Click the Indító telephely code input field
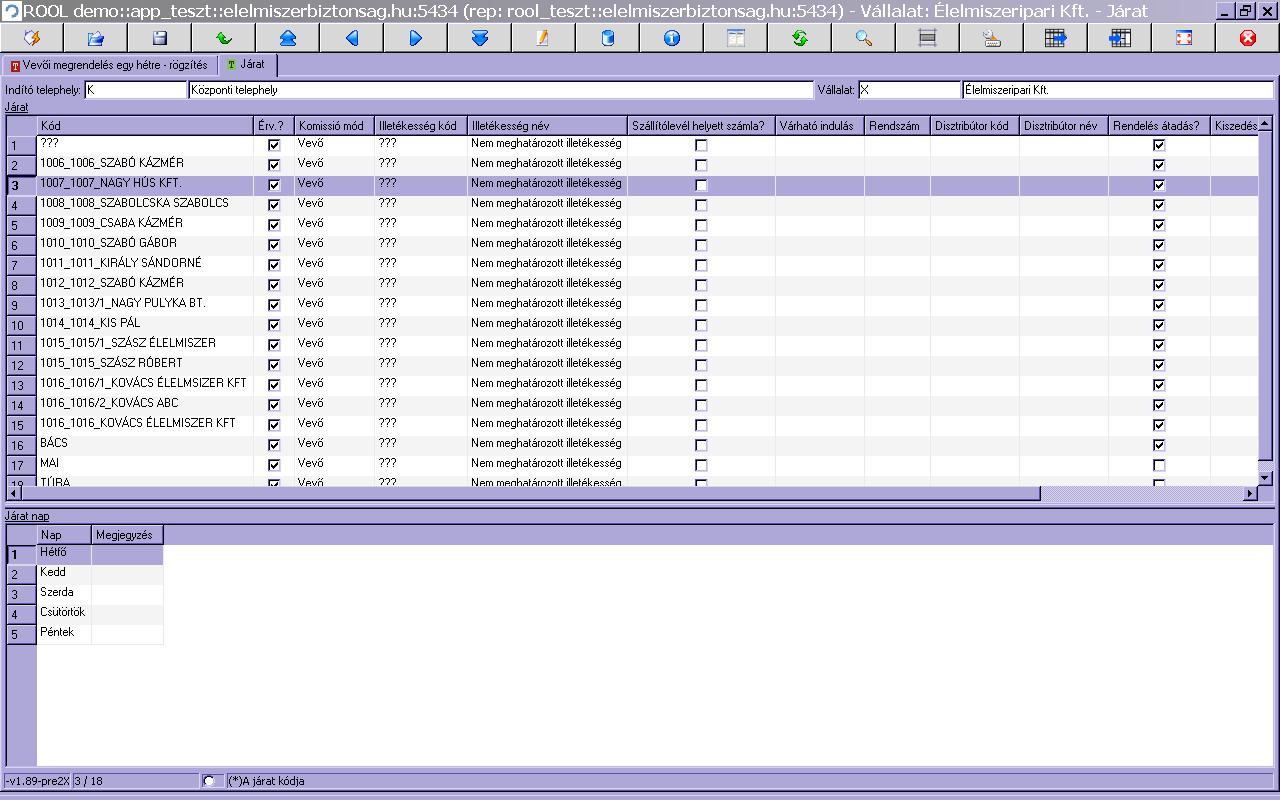The width and height of the screenshot is (1280, 800). click(x=136, y=90)
